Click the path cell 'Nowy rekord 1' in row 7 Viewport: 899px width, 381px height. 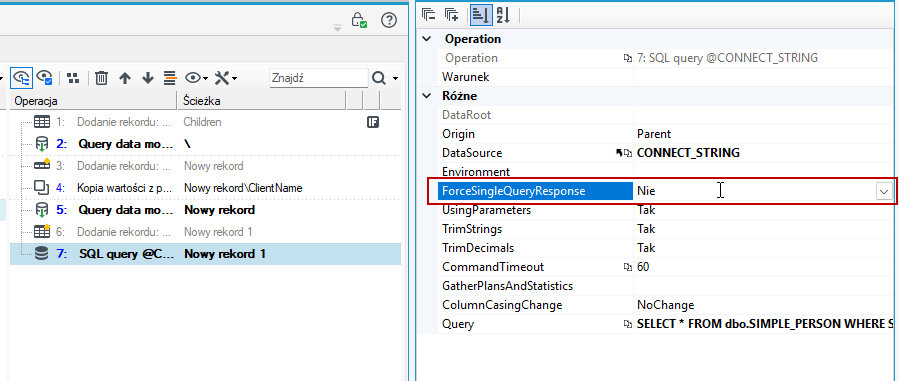[225, 254]
